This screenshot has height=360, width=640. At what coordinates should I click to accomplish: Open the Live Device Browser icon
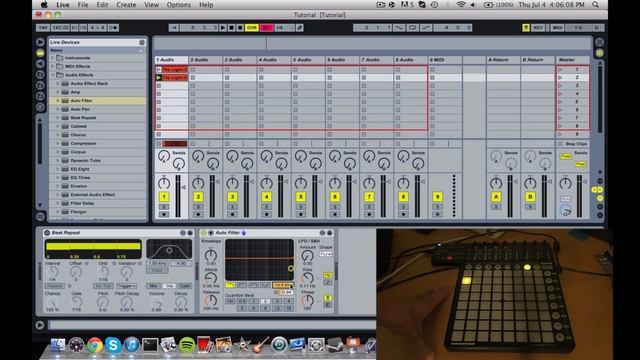(x=40, y=53)
